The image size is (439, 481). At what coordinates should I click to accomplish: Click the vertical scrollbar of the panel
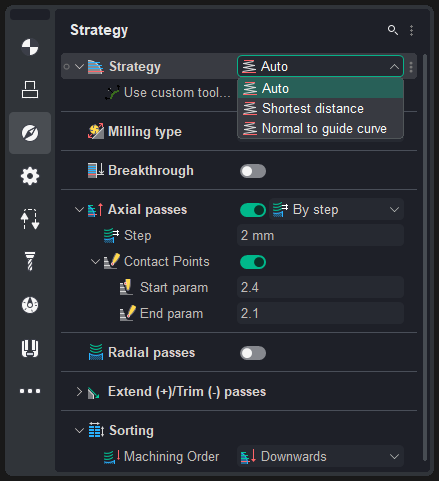[425, 257]
